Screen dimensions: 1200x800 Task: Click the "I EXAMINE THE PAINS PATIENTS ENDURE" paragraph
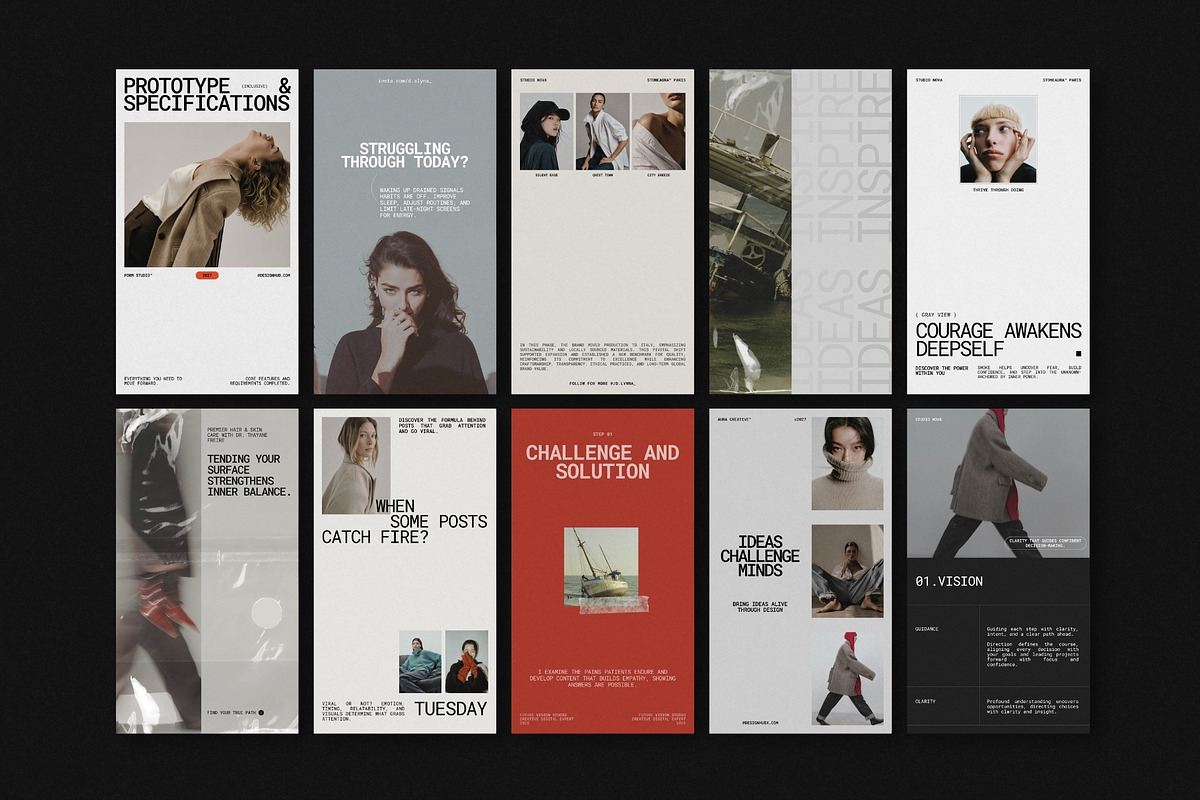(x=602, y=680)
